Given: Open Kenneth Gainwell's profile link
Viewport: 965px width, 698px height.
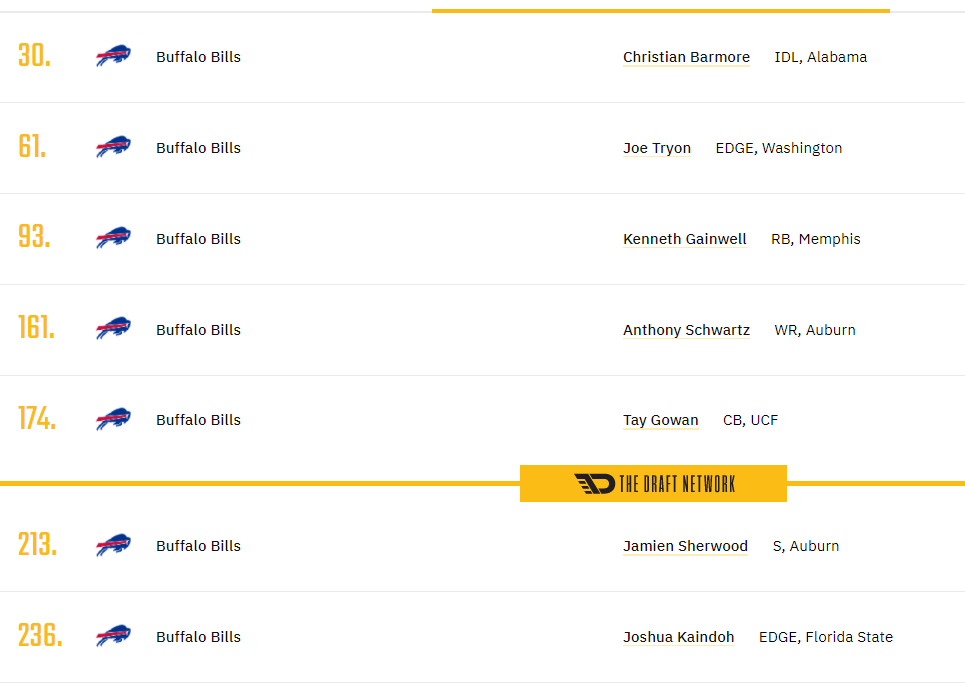Looking at the screenshot, I should 684,239.
